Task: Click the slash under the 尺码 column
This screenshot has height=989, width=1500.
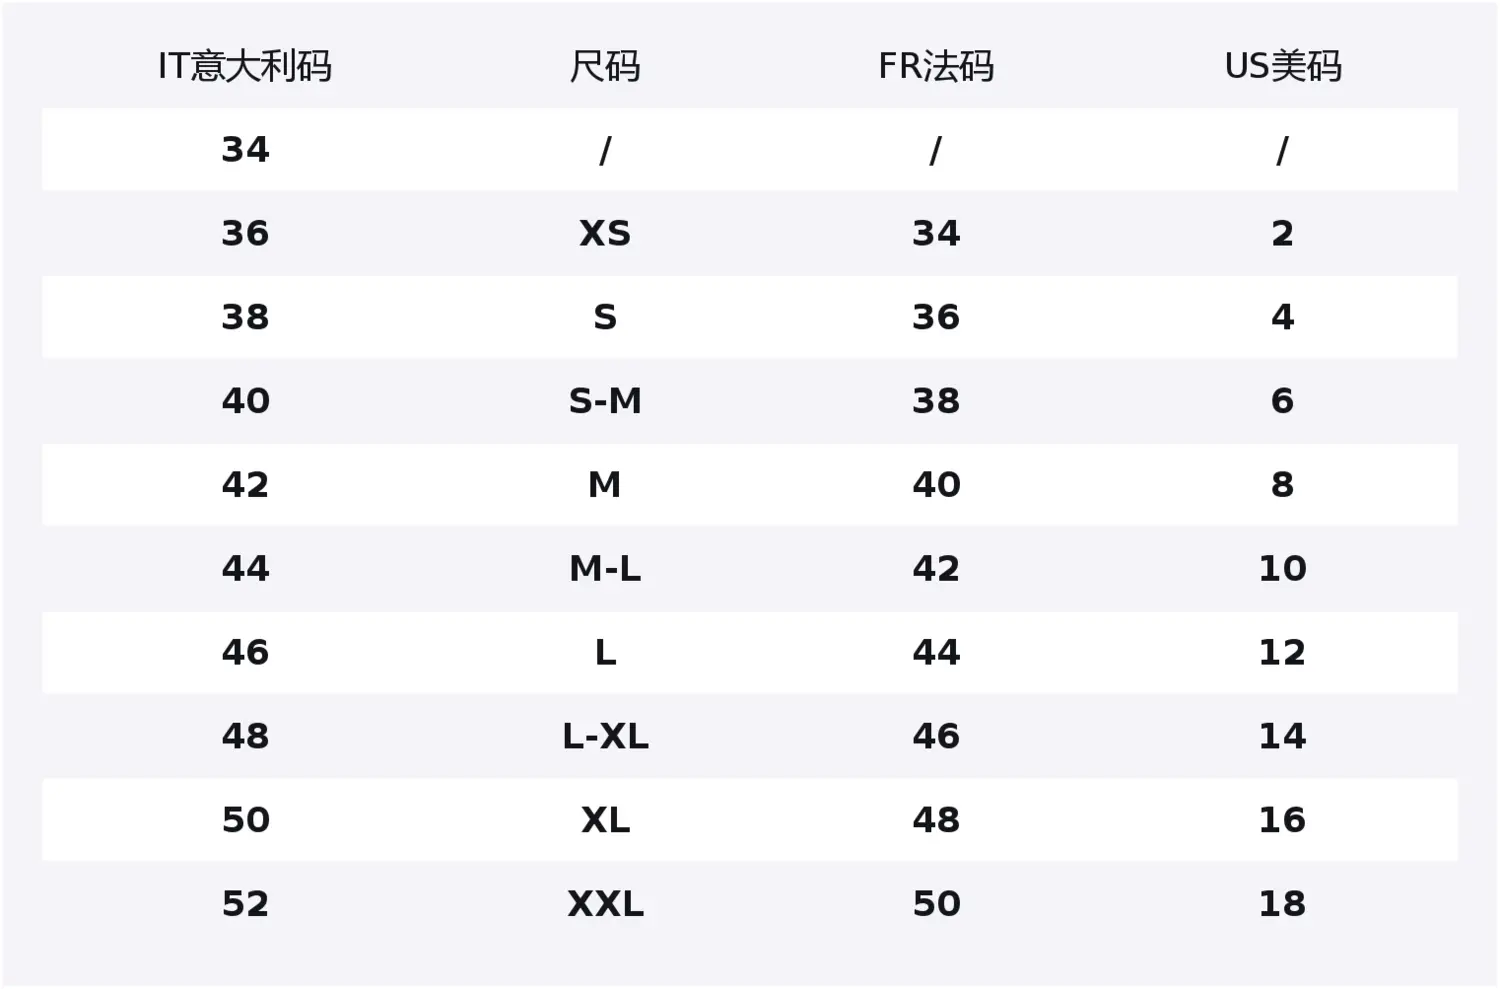Action: click(x=605, y=150)
